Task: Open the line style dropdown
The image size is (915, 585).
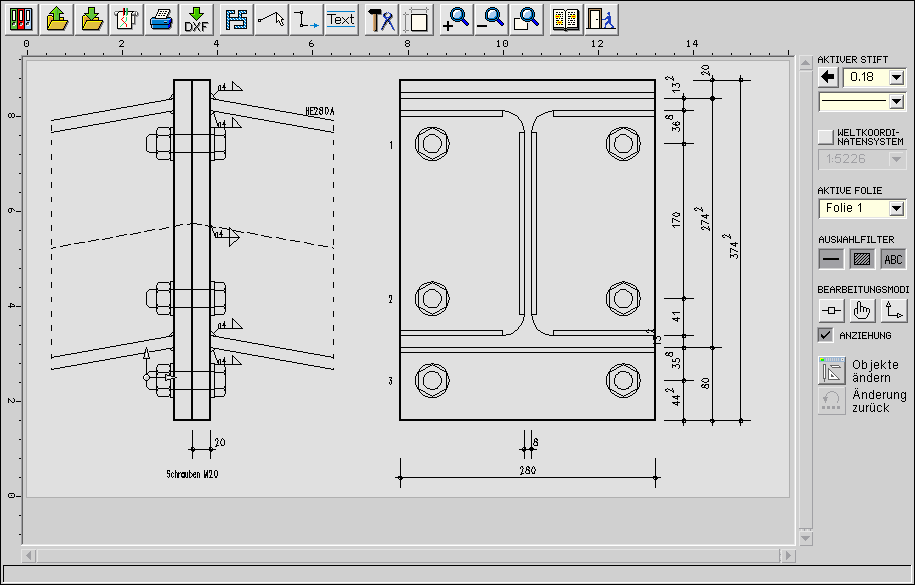Action: [x=896, y=101]
